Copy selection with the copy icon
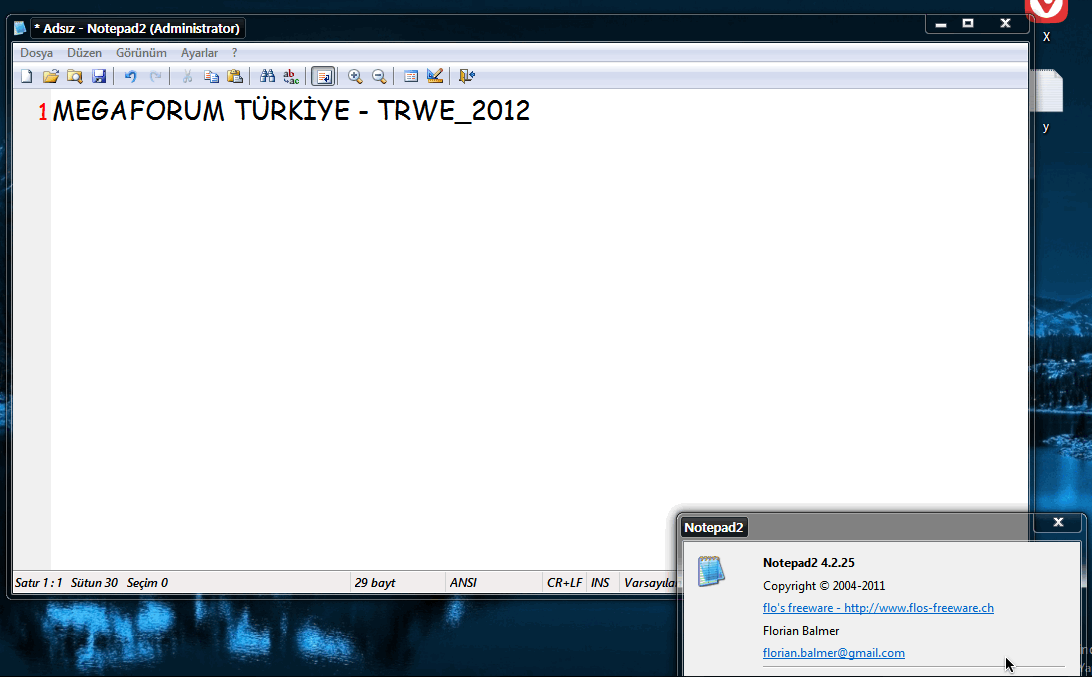Image resolution: width=1092 pixels, height=677 pixels. 211,76
